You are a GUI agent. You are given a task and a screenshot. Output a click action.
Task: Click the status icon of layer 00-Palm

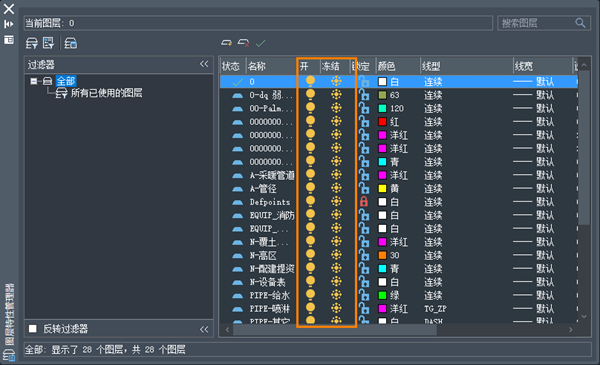click(238, 109)
